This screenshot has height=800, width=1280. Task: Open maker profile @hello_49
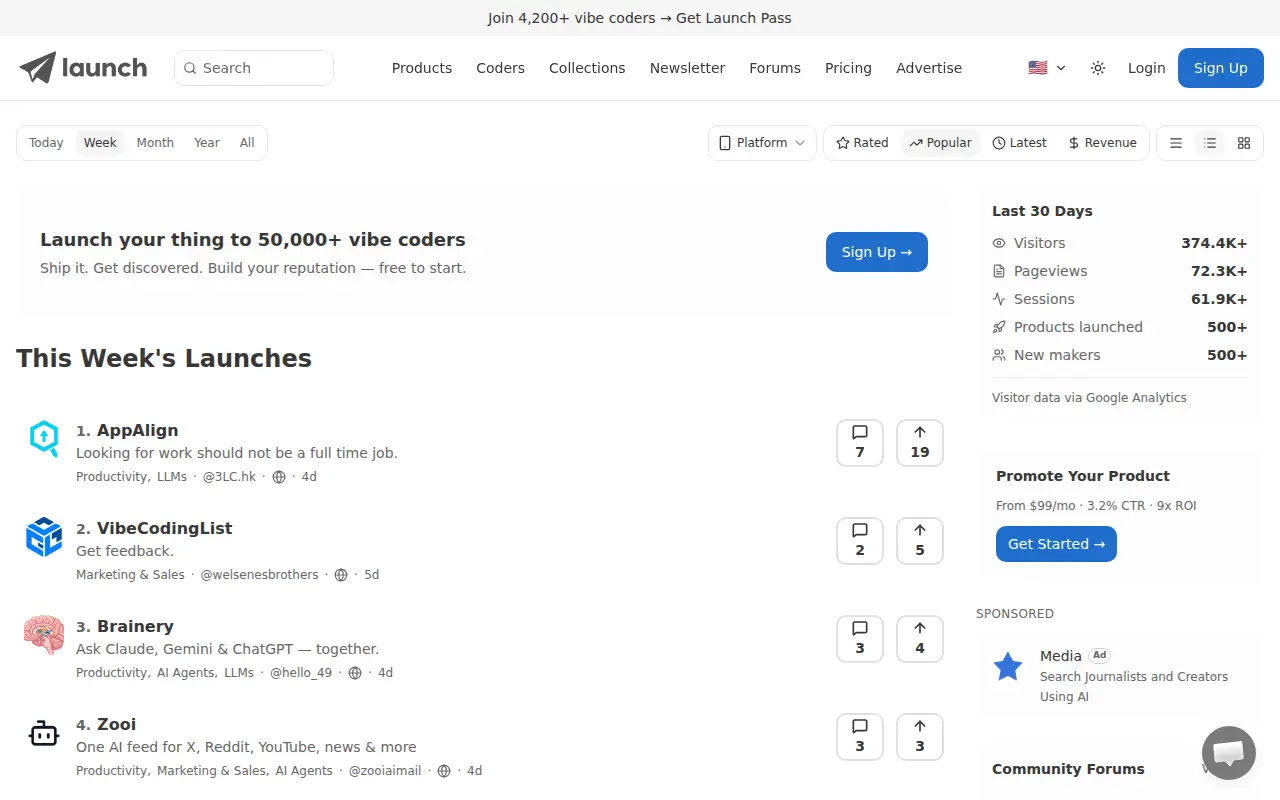301,673
